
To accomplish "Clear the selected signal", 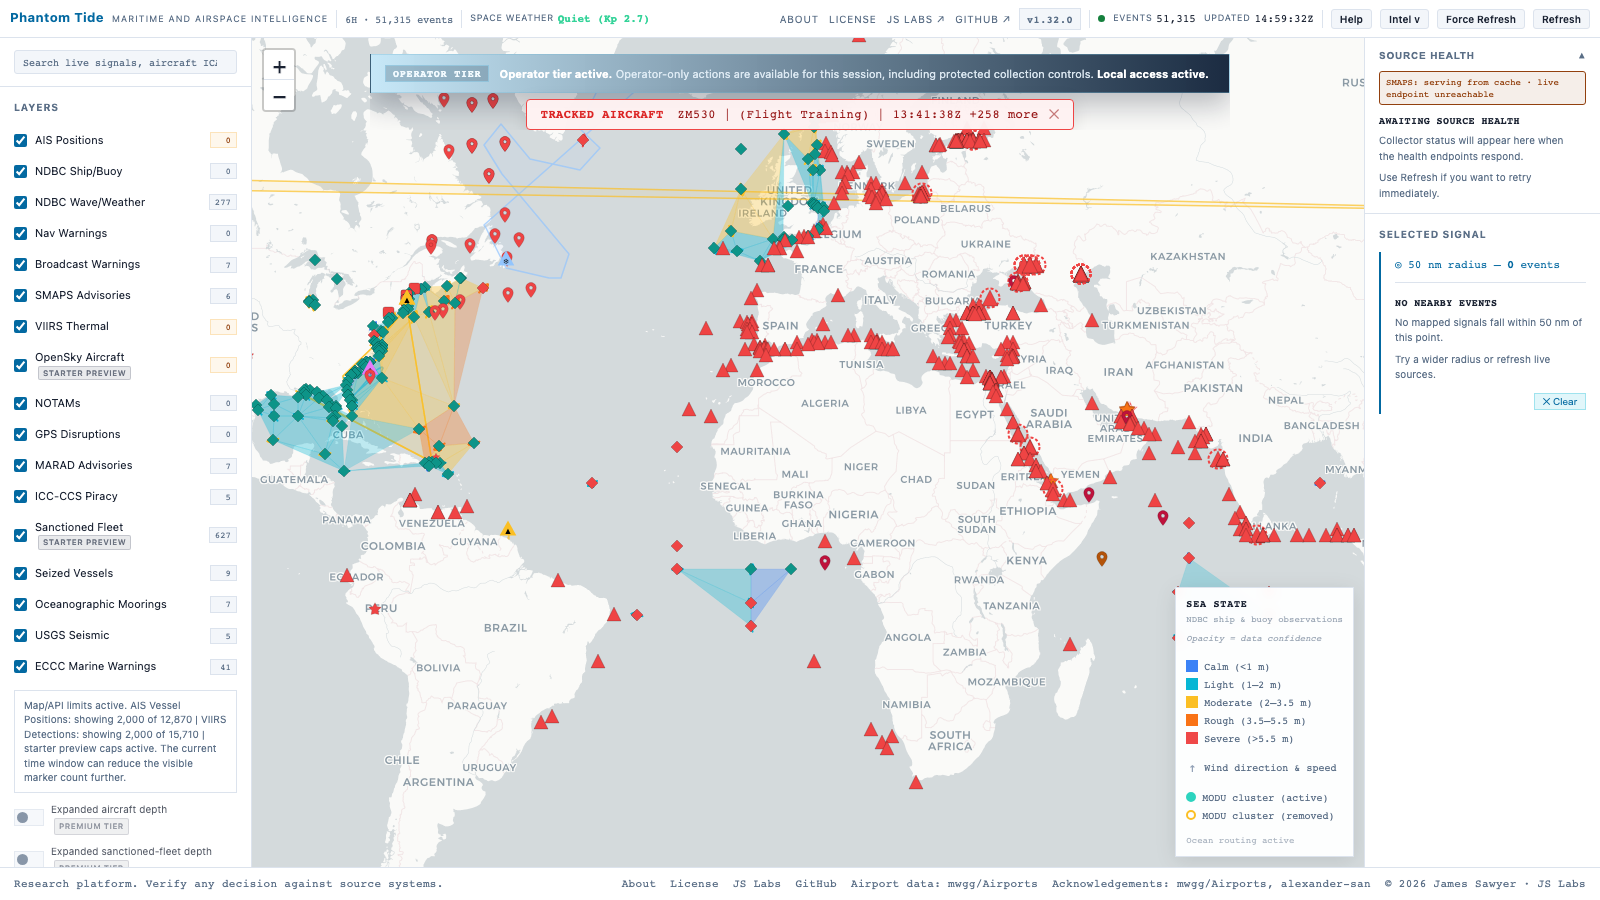I will [x=1559, y=402].
